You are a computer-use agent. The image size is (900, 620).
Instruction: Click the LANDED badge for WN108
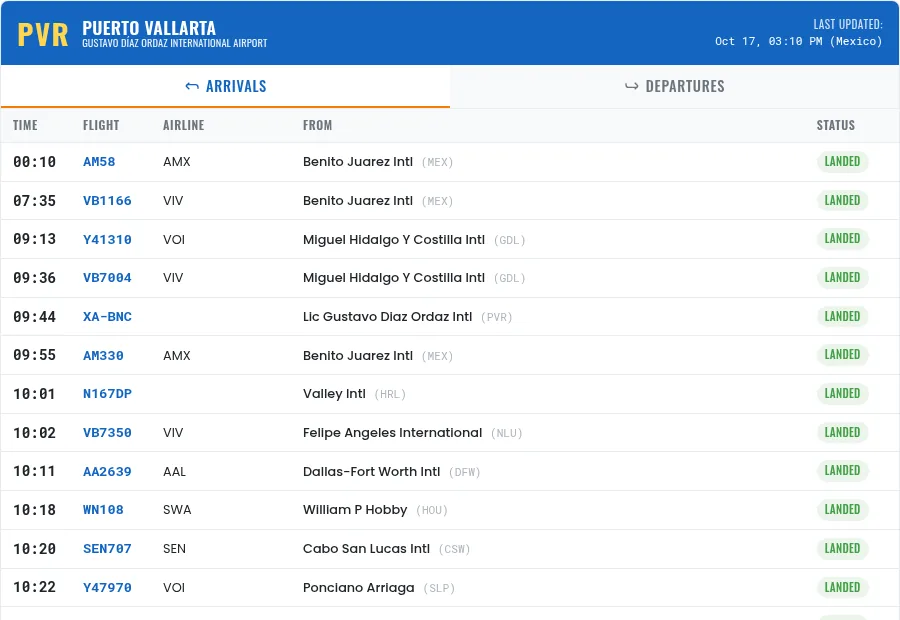click(842, 510)
